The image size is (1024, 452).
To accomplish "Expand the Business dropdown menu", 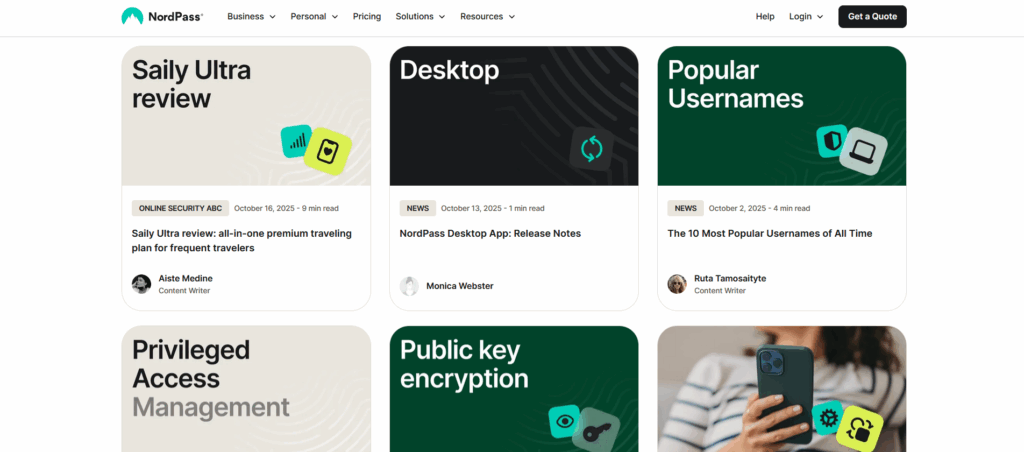I will point(251,17).
